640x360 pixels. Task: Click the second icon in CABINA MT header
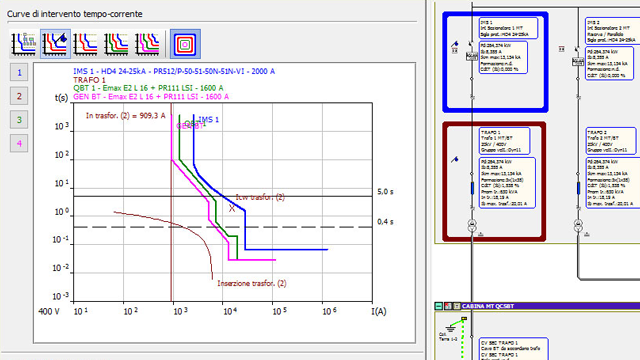click(448, 306)
